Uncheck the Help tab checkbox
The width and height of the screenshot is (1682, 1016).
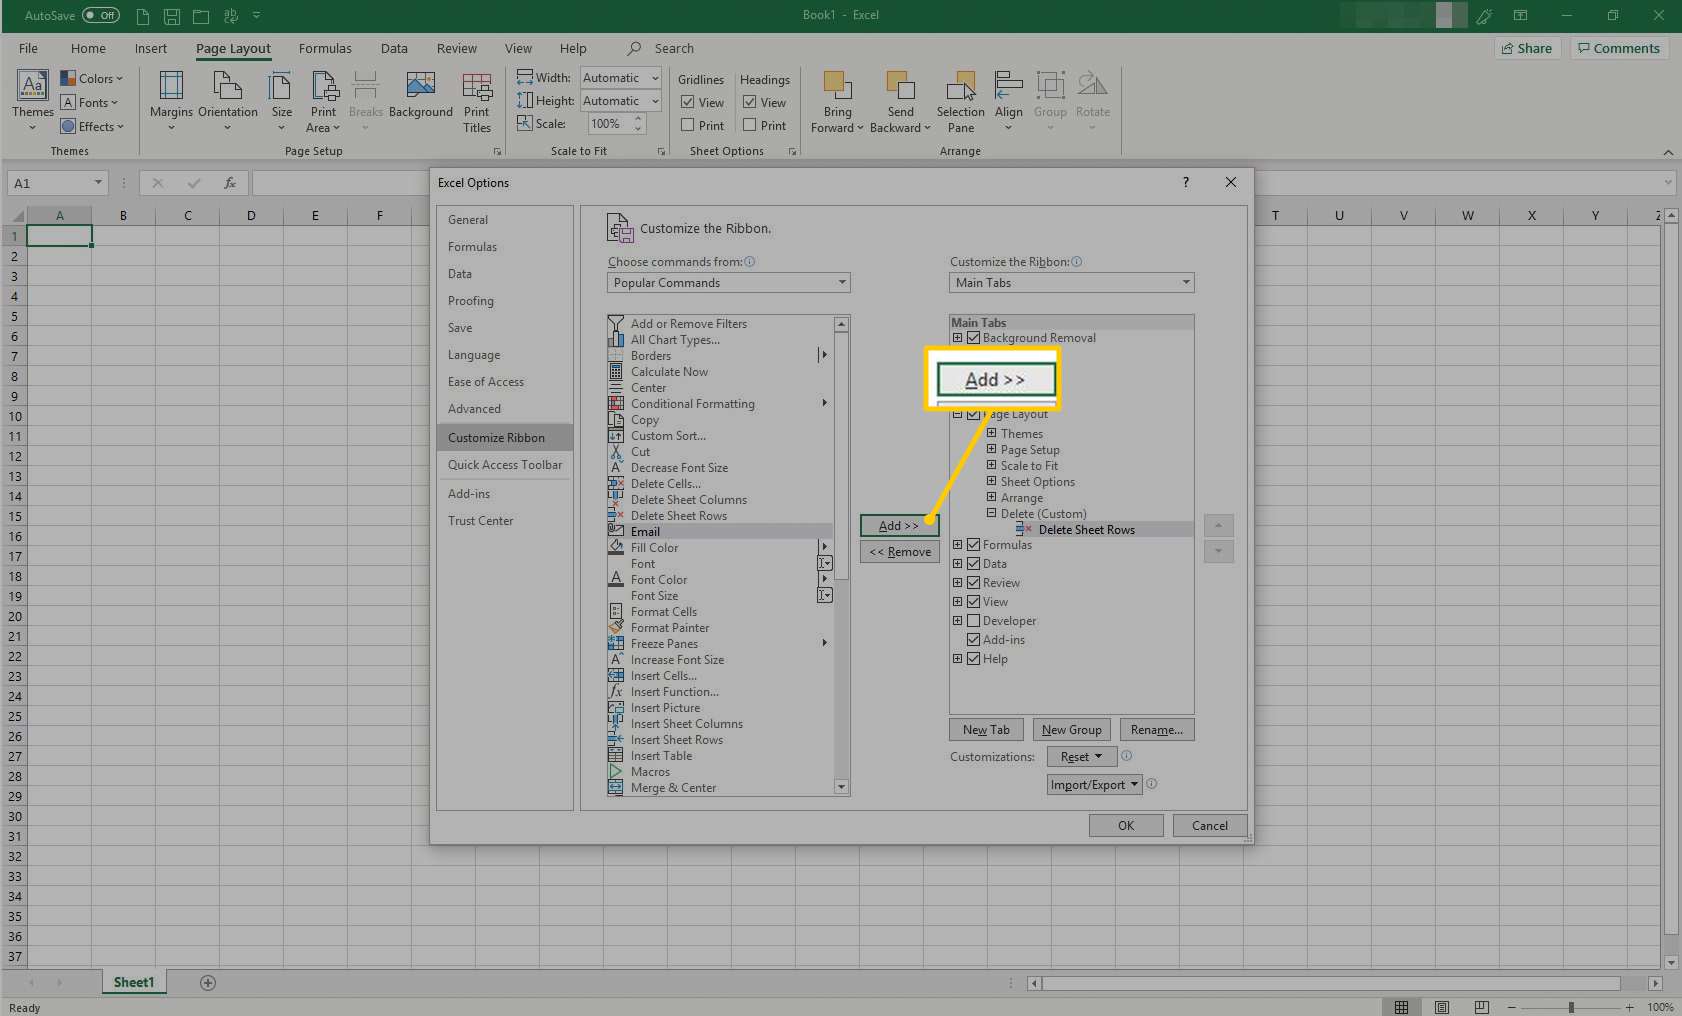click(x=973, y=659)
